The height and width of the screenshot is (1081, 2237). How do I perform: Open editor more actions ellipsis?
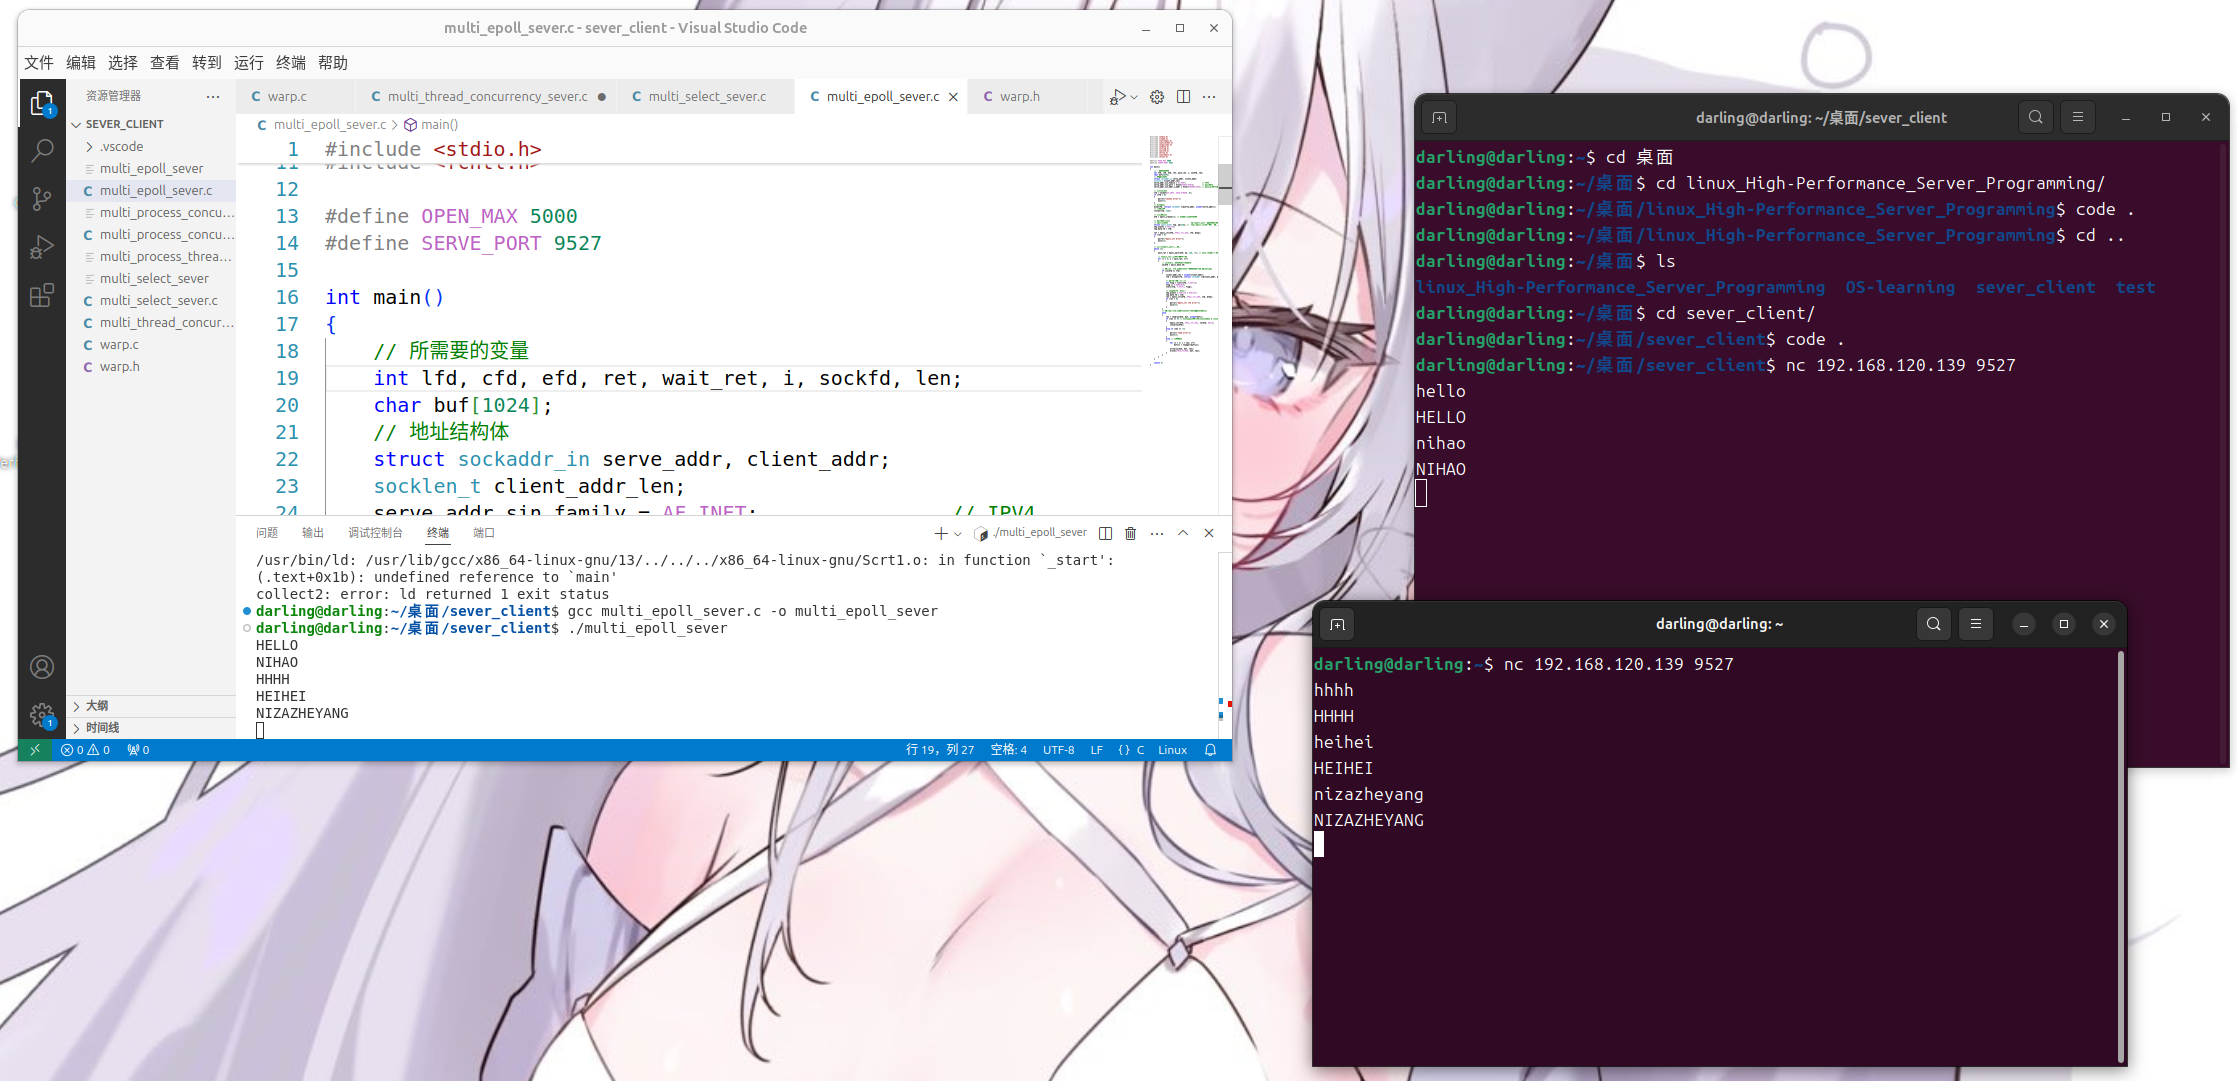tap(1209, 97)
